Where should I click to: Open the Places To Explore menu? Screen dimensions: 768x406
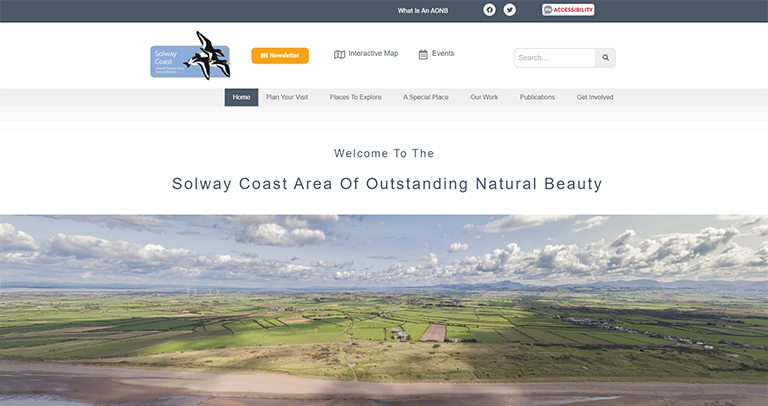pos(355,97)
